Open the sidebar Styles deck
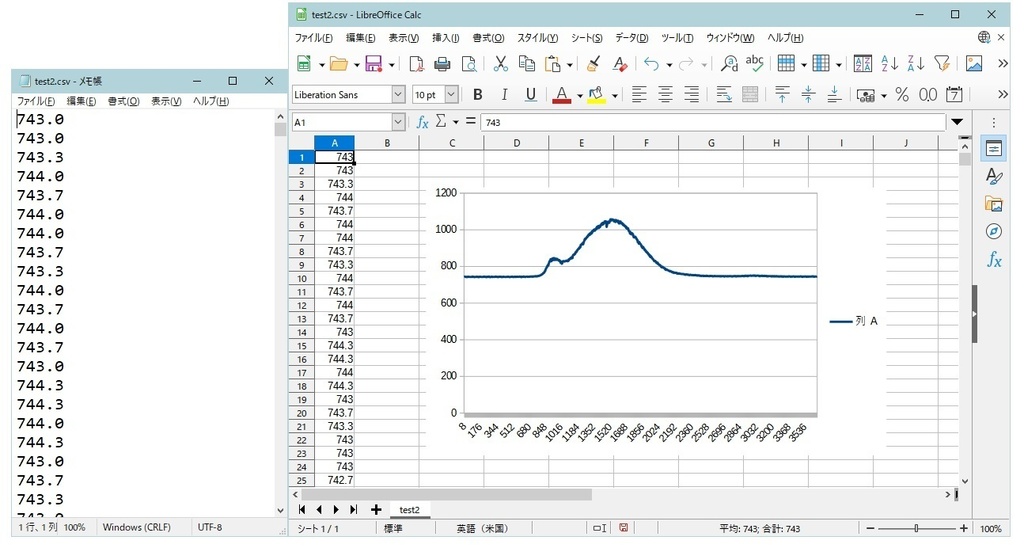1024x548 pixels. pyautogui.click(x=993, y=176)
